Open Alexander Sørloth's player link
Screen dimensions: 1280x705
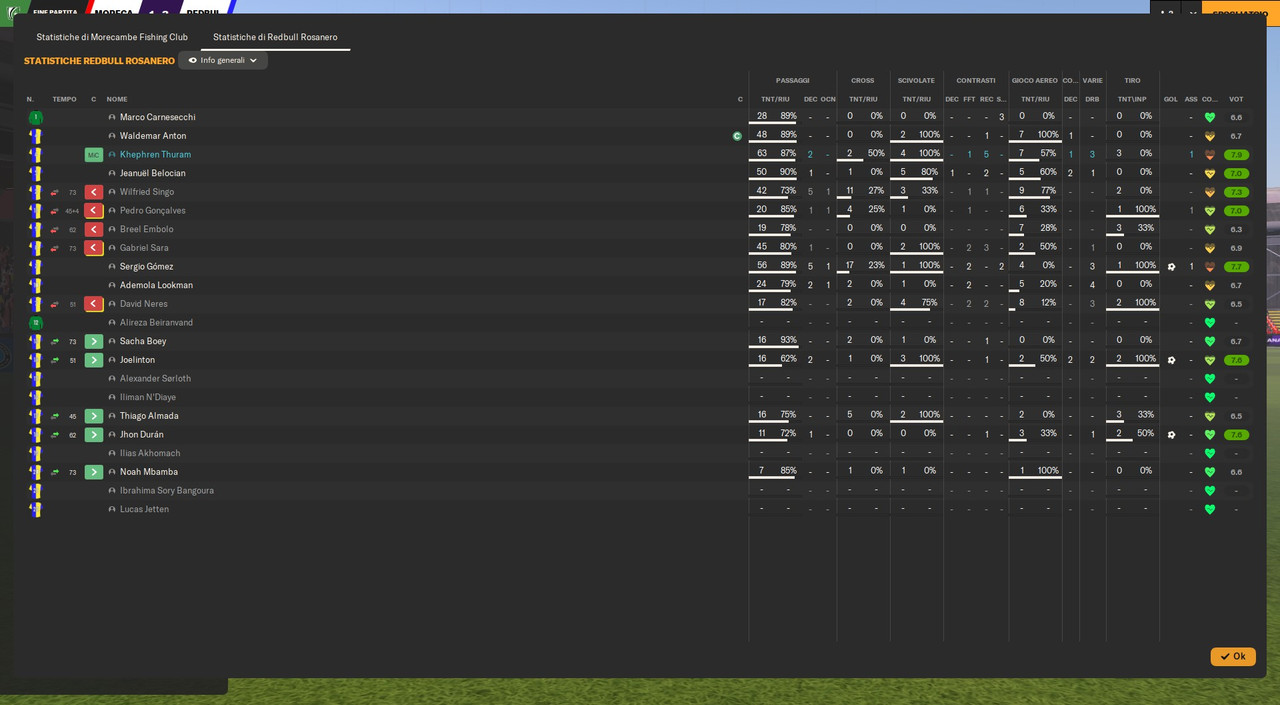pos(155,379)
